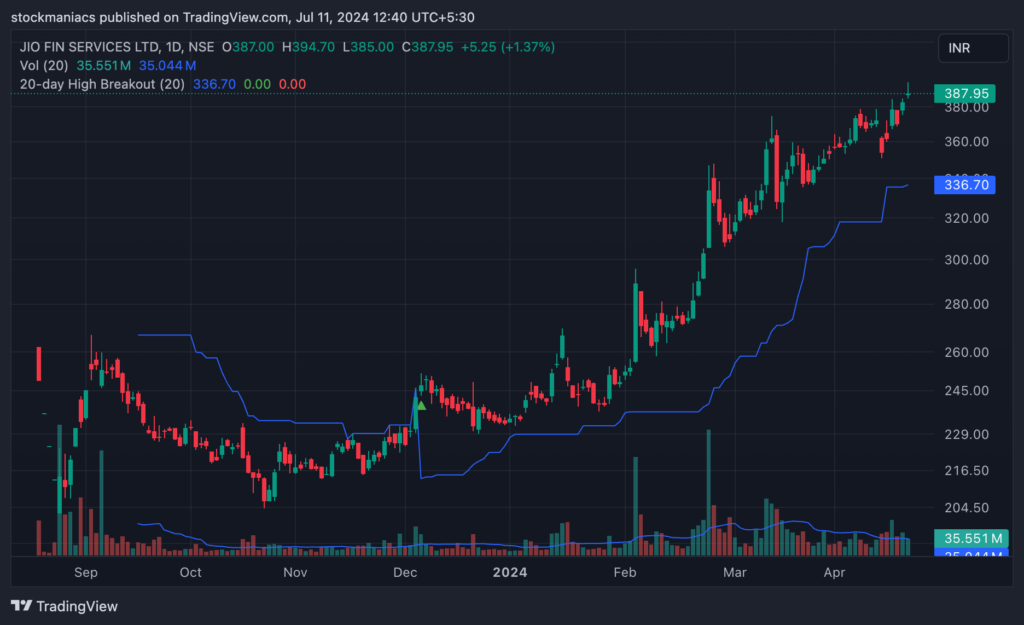
Task: Click the 35.551 M volume label
Action: click(x=971, y=538)
